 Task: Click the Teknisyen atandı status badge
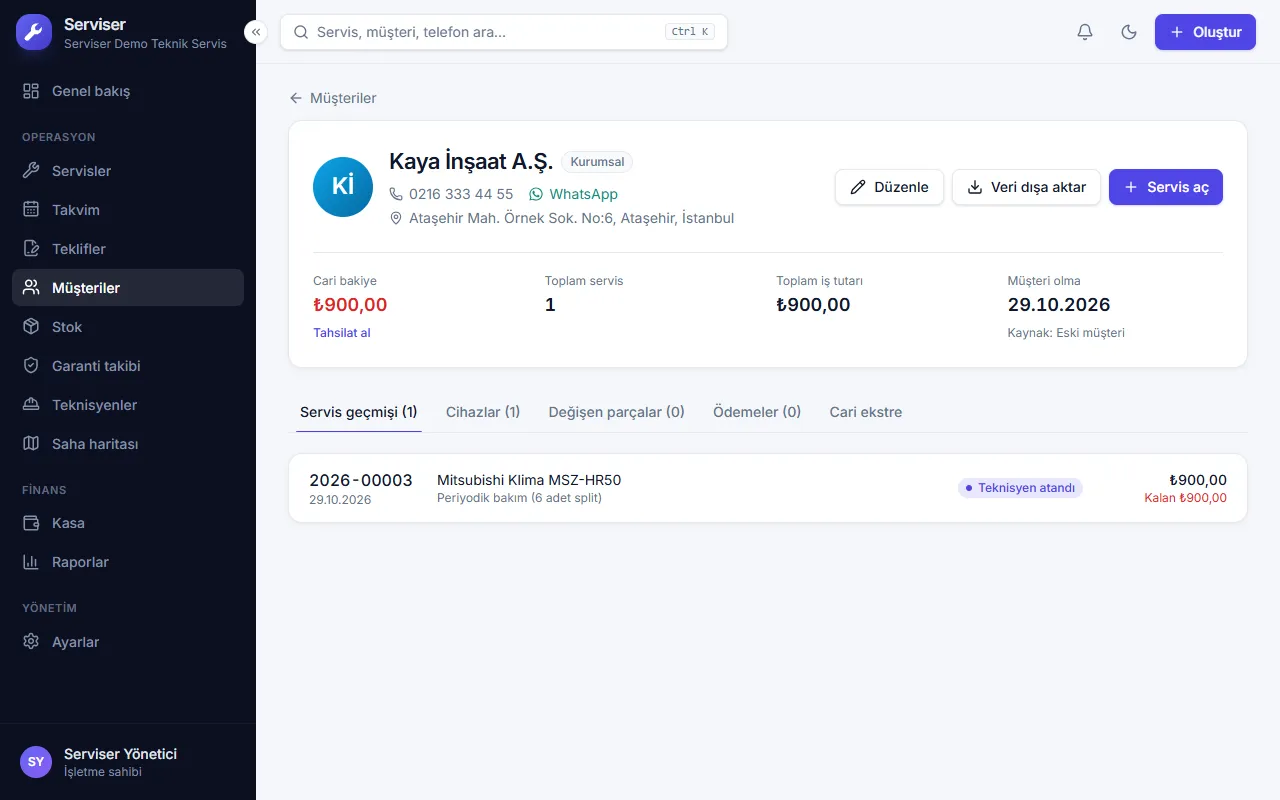(1020, 488)
